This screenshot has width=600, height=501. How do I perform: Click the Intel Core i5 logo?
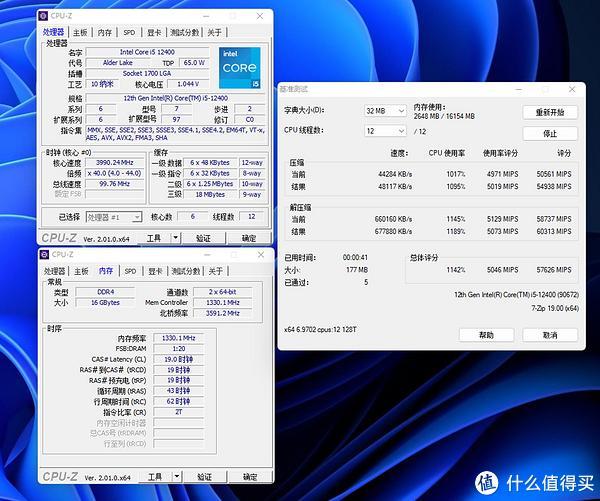click(240, 69)
